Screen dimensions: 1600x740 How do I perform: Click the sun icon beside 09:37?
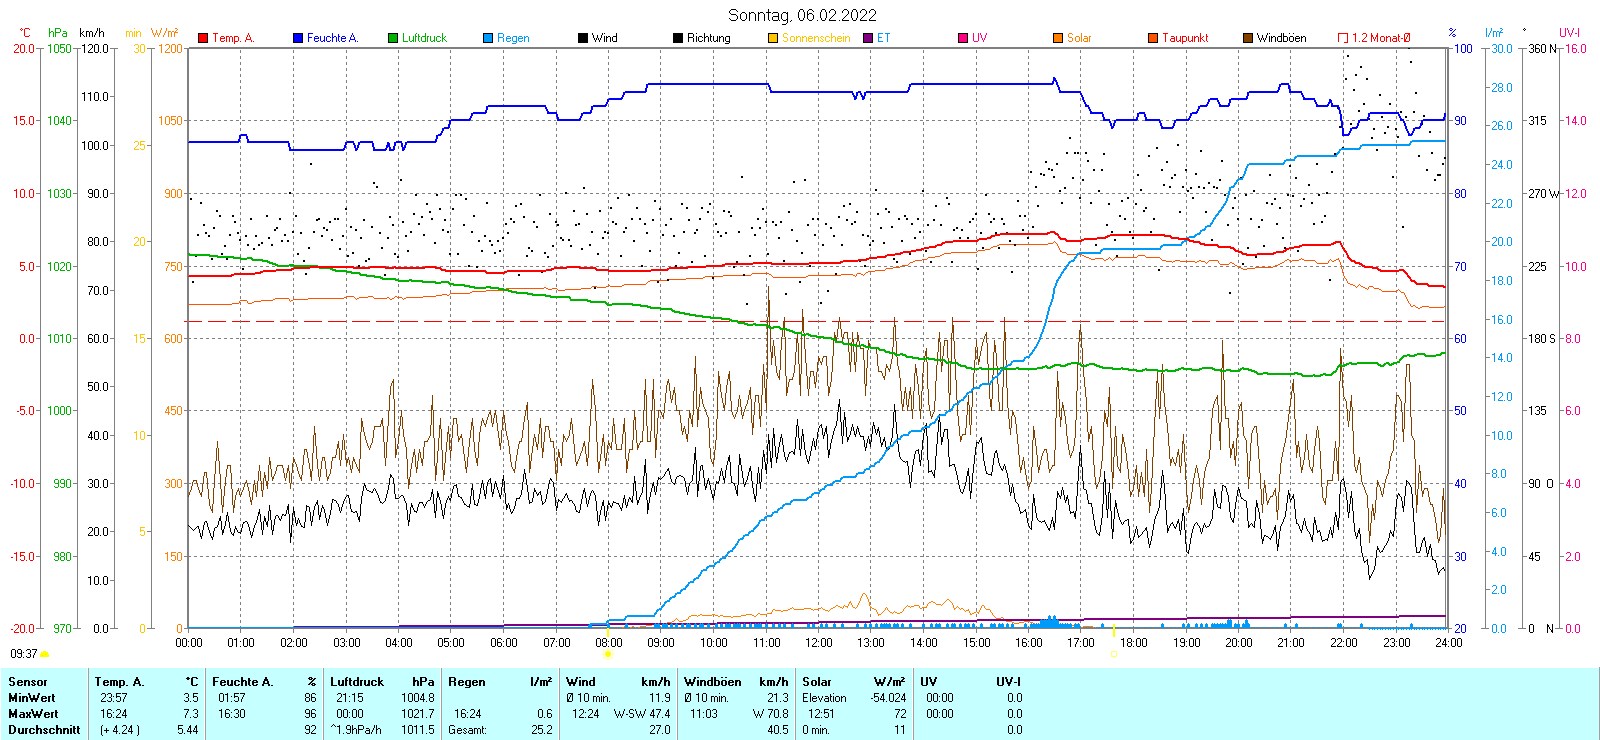pyautogui.click(x=45, y=654)
